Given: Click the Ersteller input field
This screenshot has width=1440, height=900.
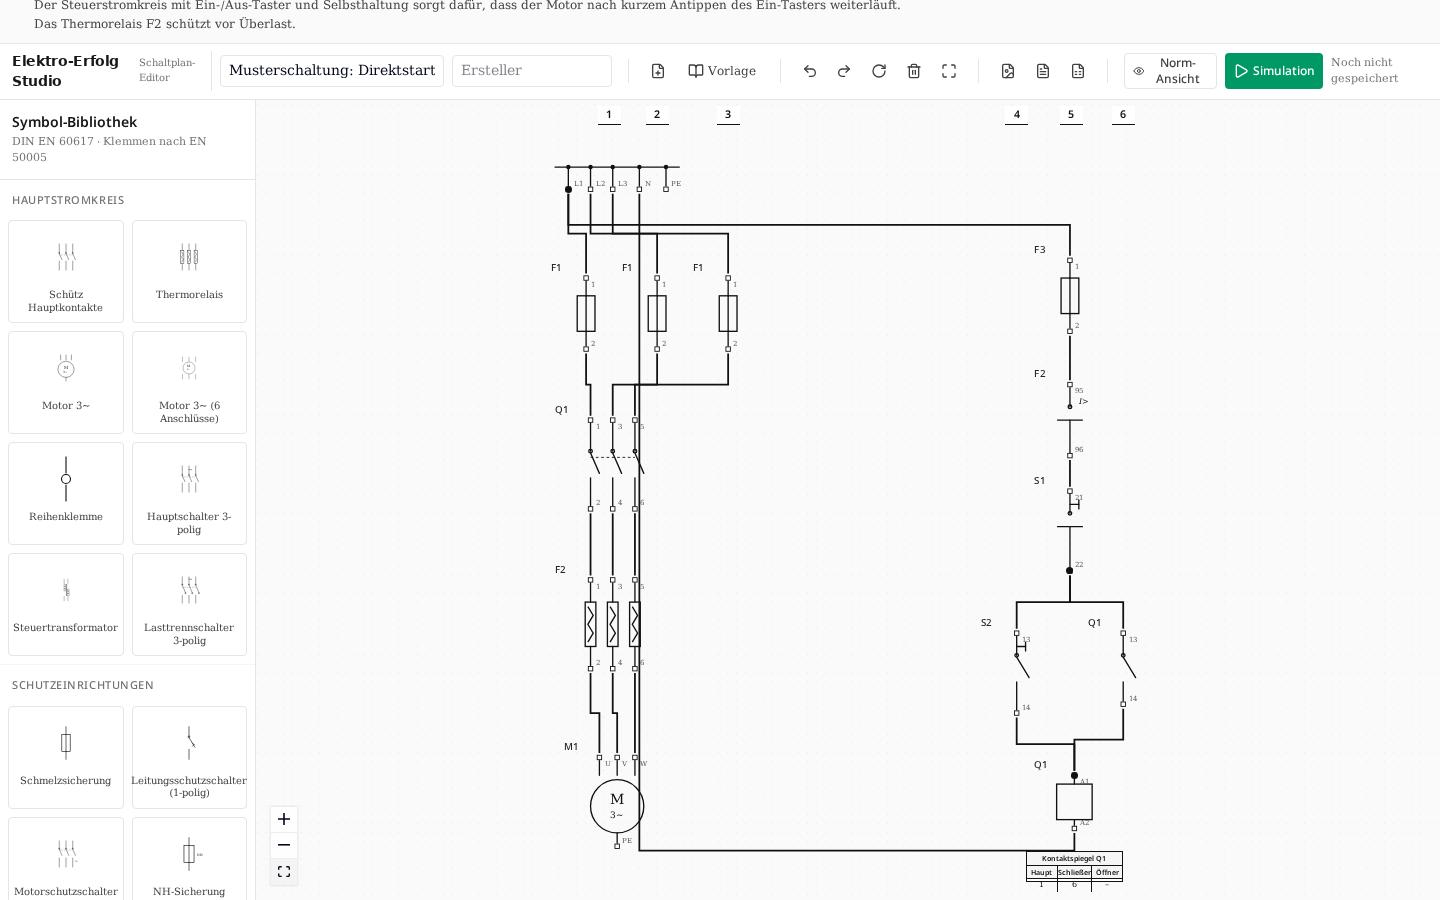Looking at the screenshot, I should 532,71.
